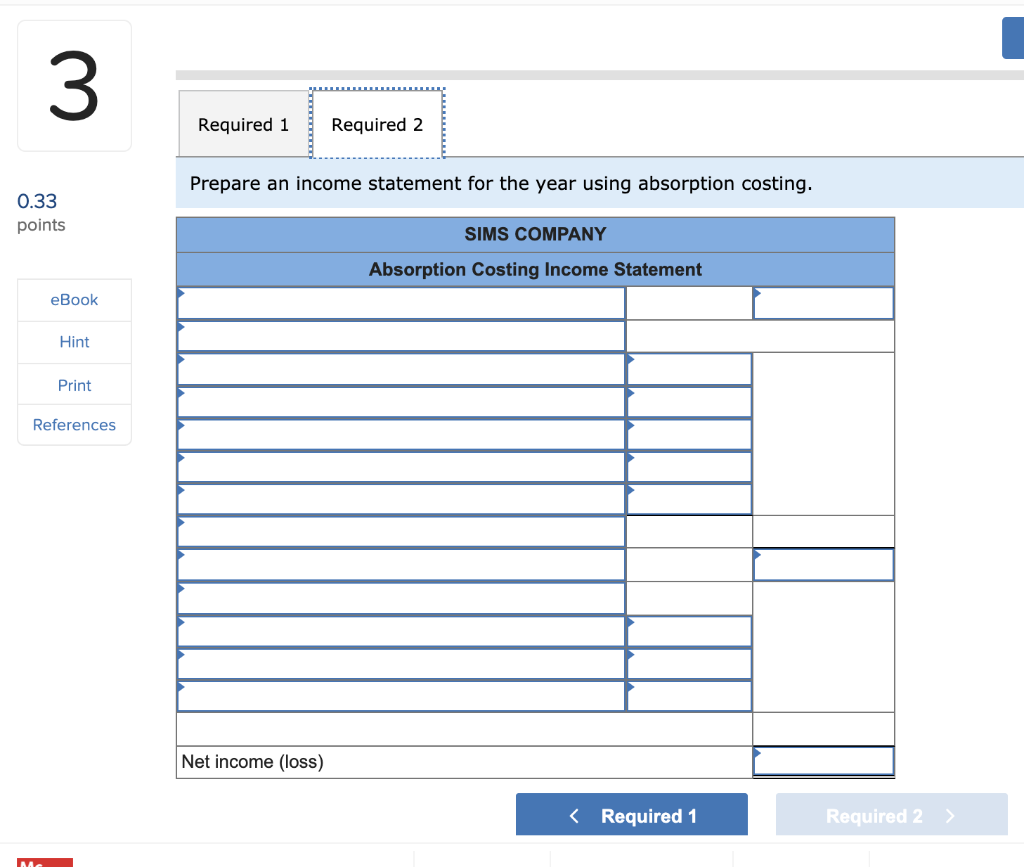Click the first row amount field in the right column

[x=824, y=304]
